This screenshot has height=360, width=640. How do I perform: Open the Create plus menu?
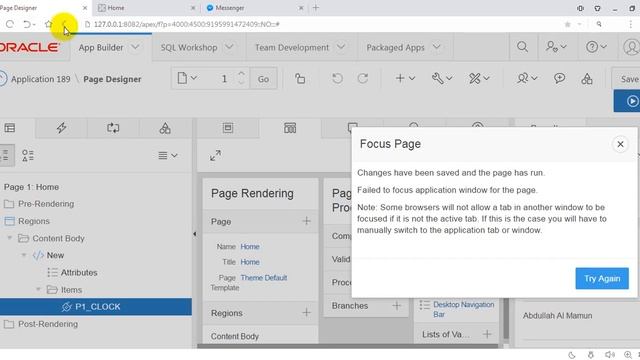[x=405, y=78]
